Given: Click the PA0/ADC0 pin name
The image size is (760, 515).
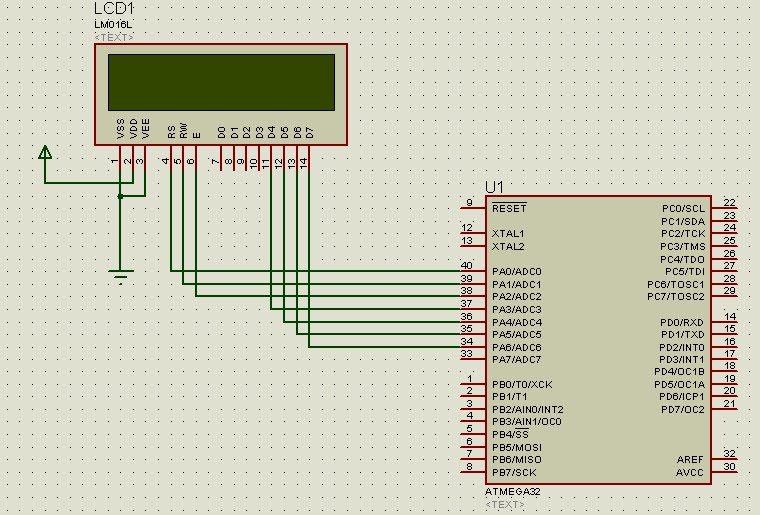Looking at the screenshot, I should tap(517, 271).
